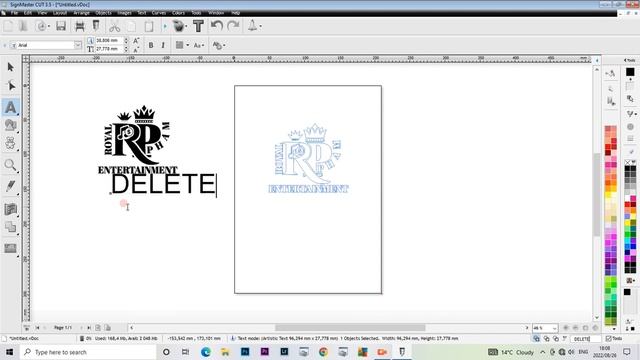
Task: Expand the Arial font name dropdown
Action: tap(78, 45)
